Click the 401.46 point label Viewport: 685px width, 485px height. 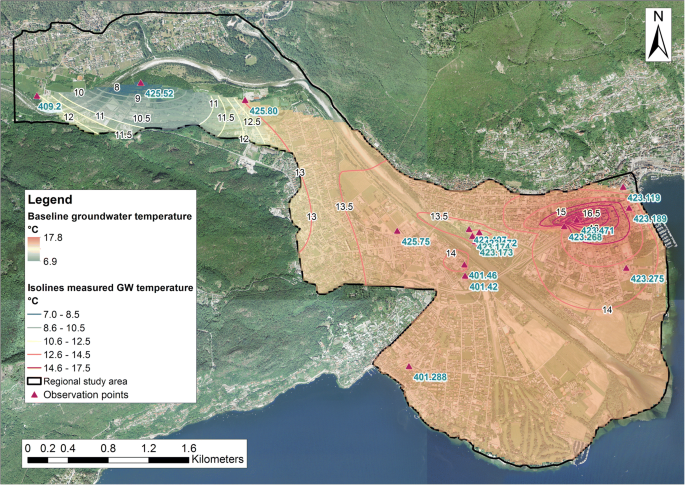483,275
